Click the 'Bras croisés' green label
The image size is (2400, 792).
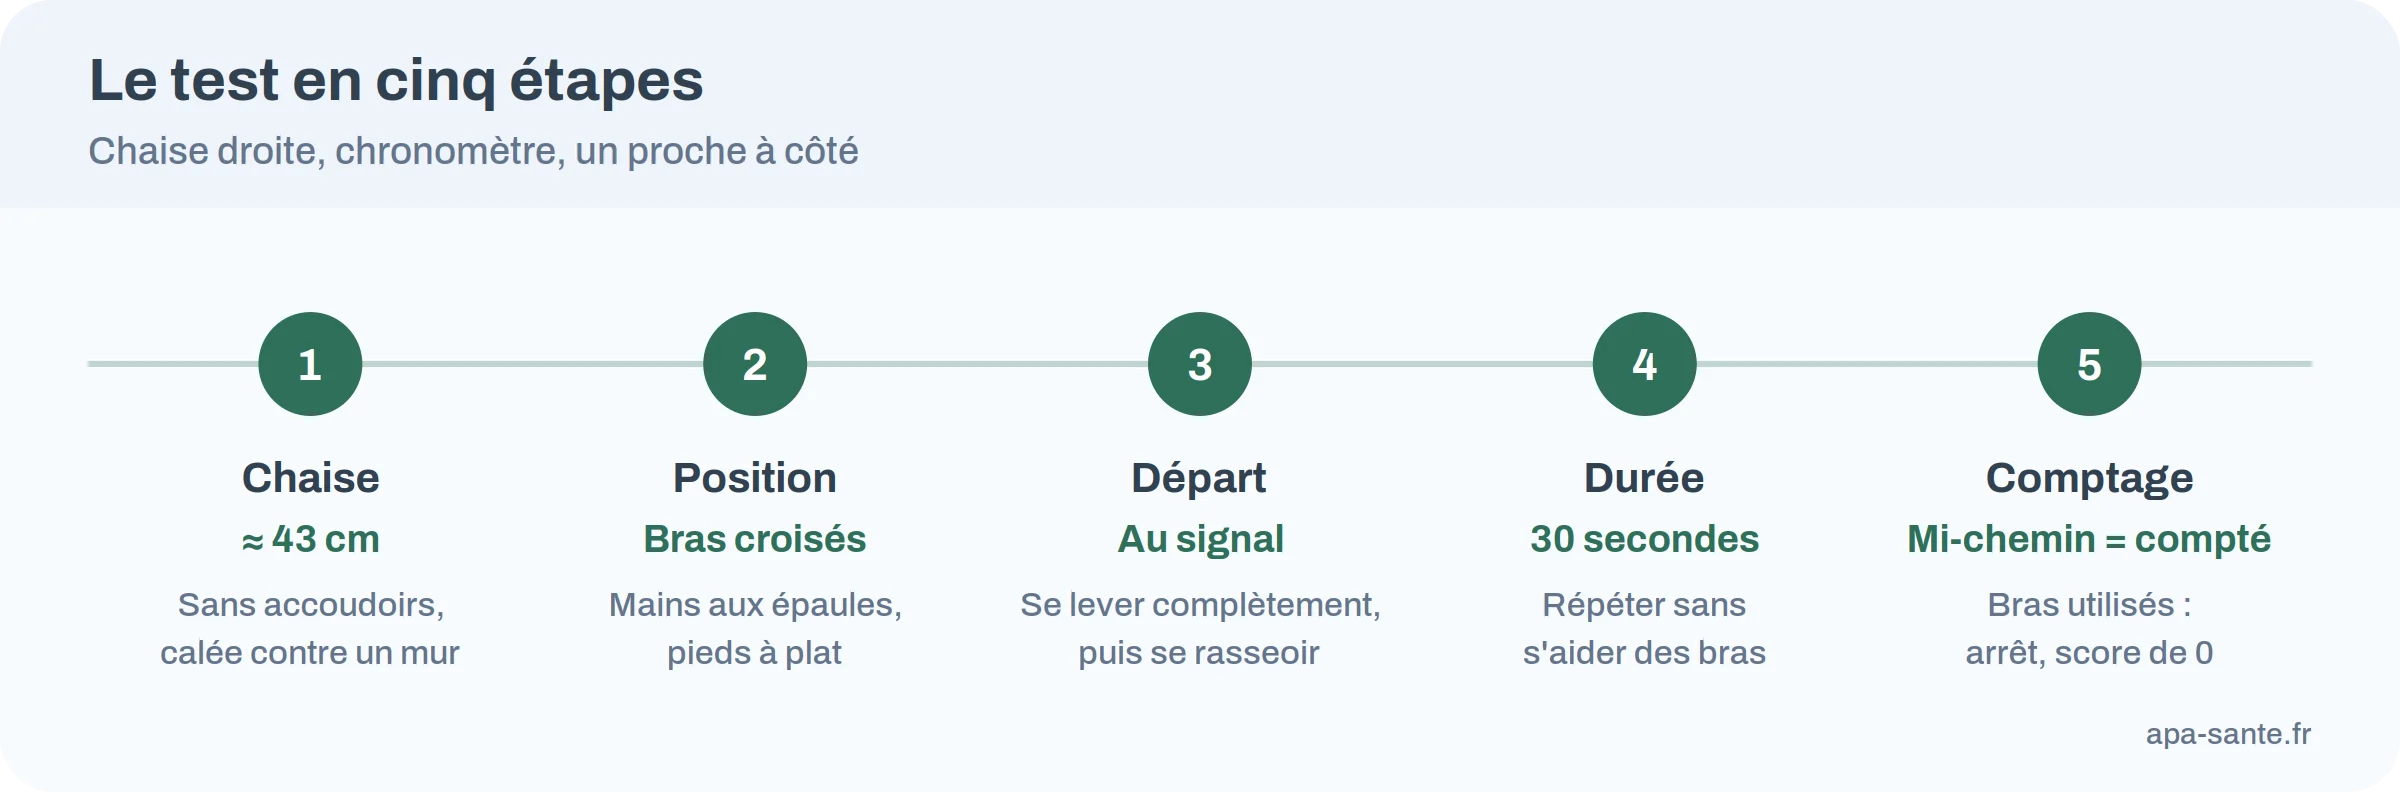(755, 539)
